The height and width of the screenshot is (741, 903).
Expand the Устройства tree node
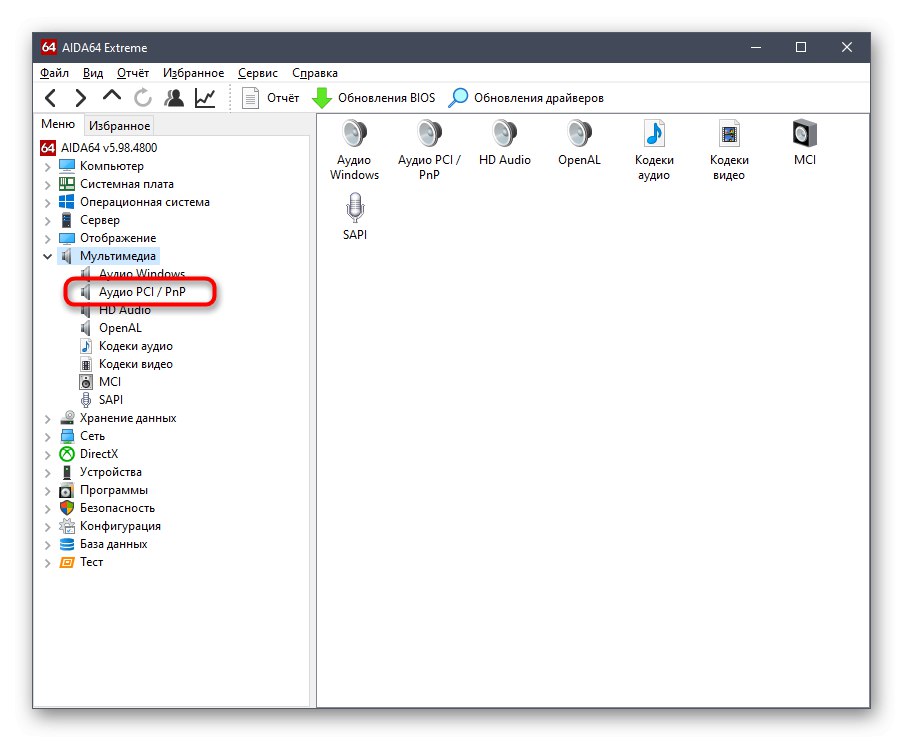pos(47,473)
